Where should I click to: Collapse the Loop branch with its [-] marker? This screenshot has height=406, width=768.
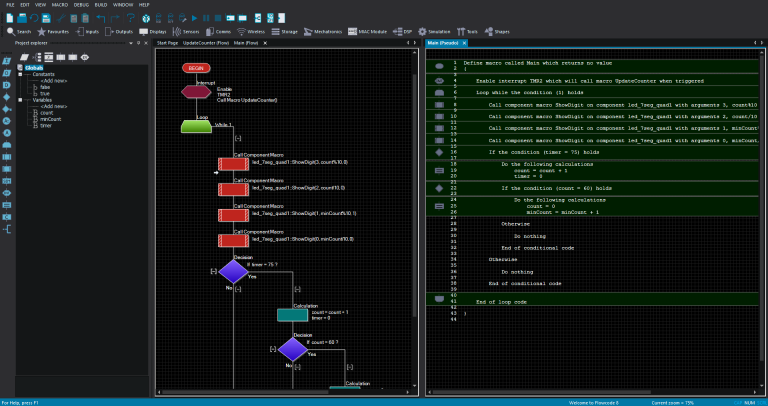click(238, 139)
